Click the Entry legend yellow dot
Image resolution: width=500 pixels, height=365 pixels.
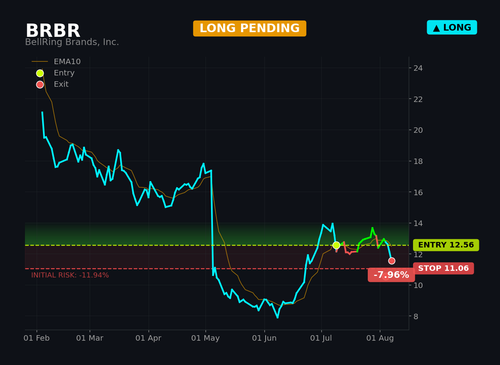pos(40,73)
